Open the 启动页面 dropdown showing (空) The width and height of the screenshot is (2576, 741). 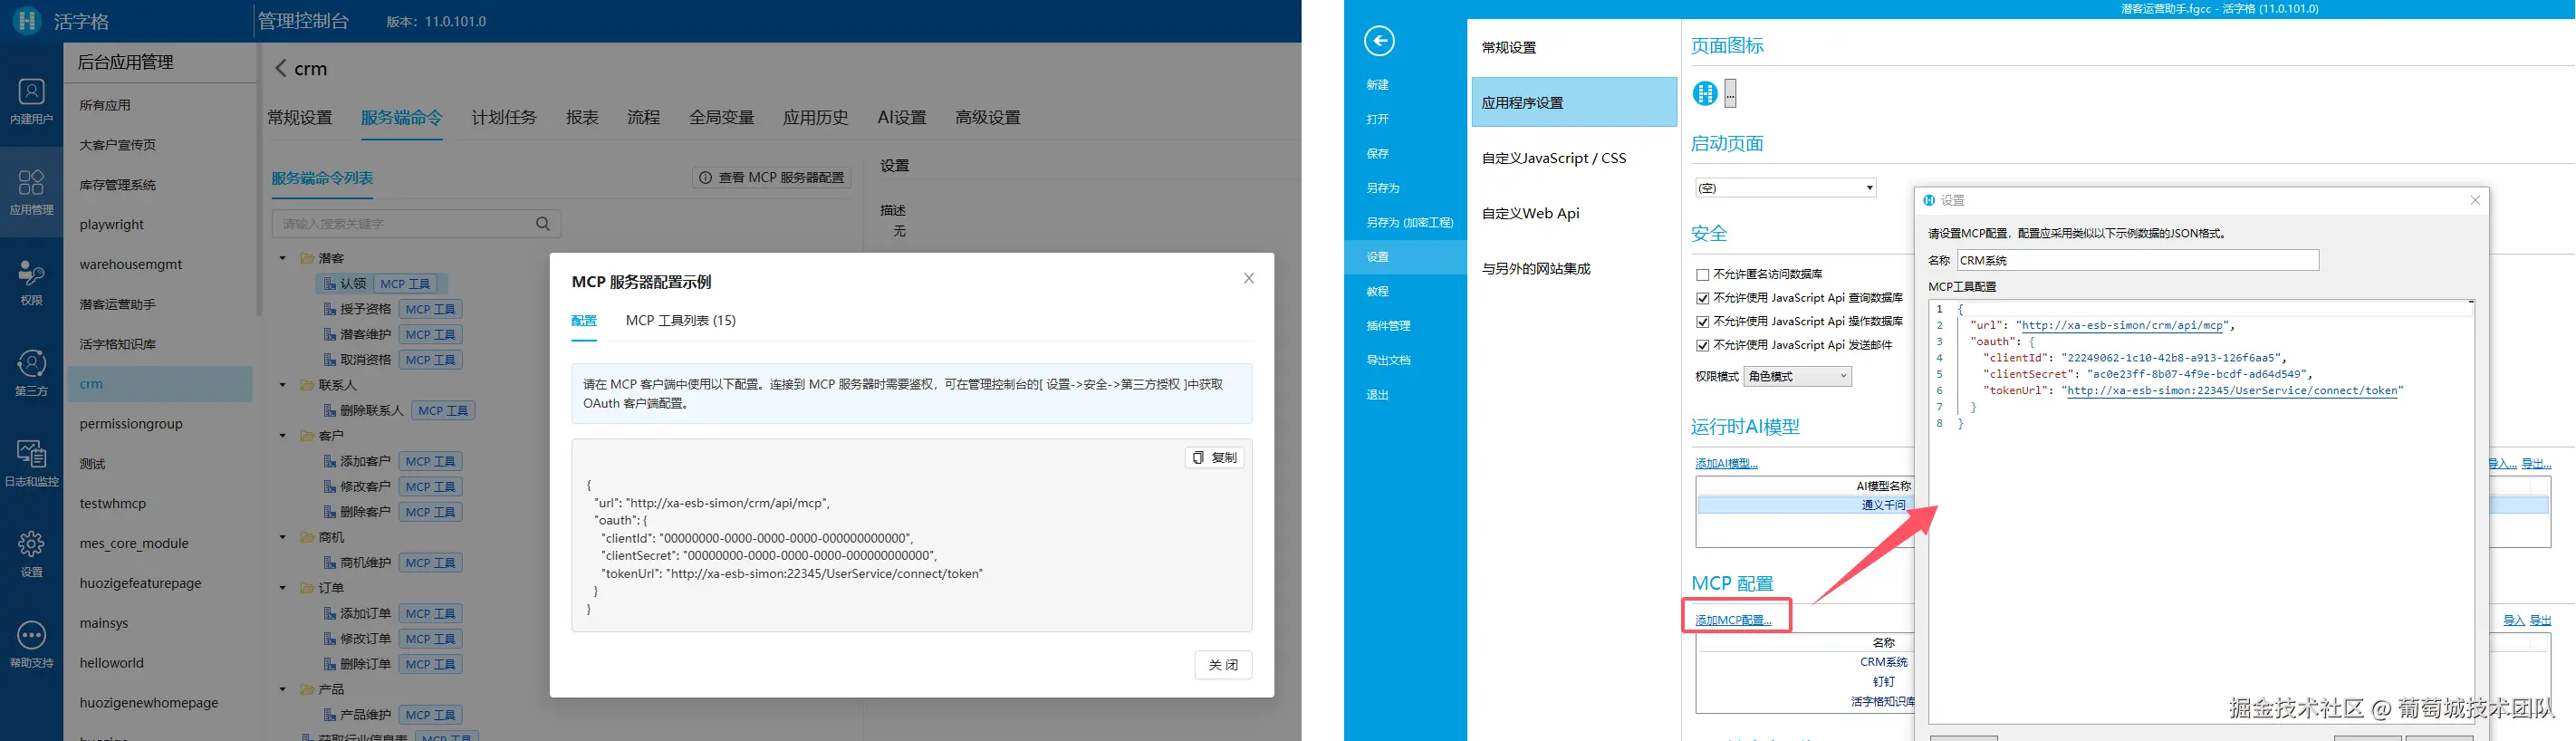click(x=1785, y=188)
